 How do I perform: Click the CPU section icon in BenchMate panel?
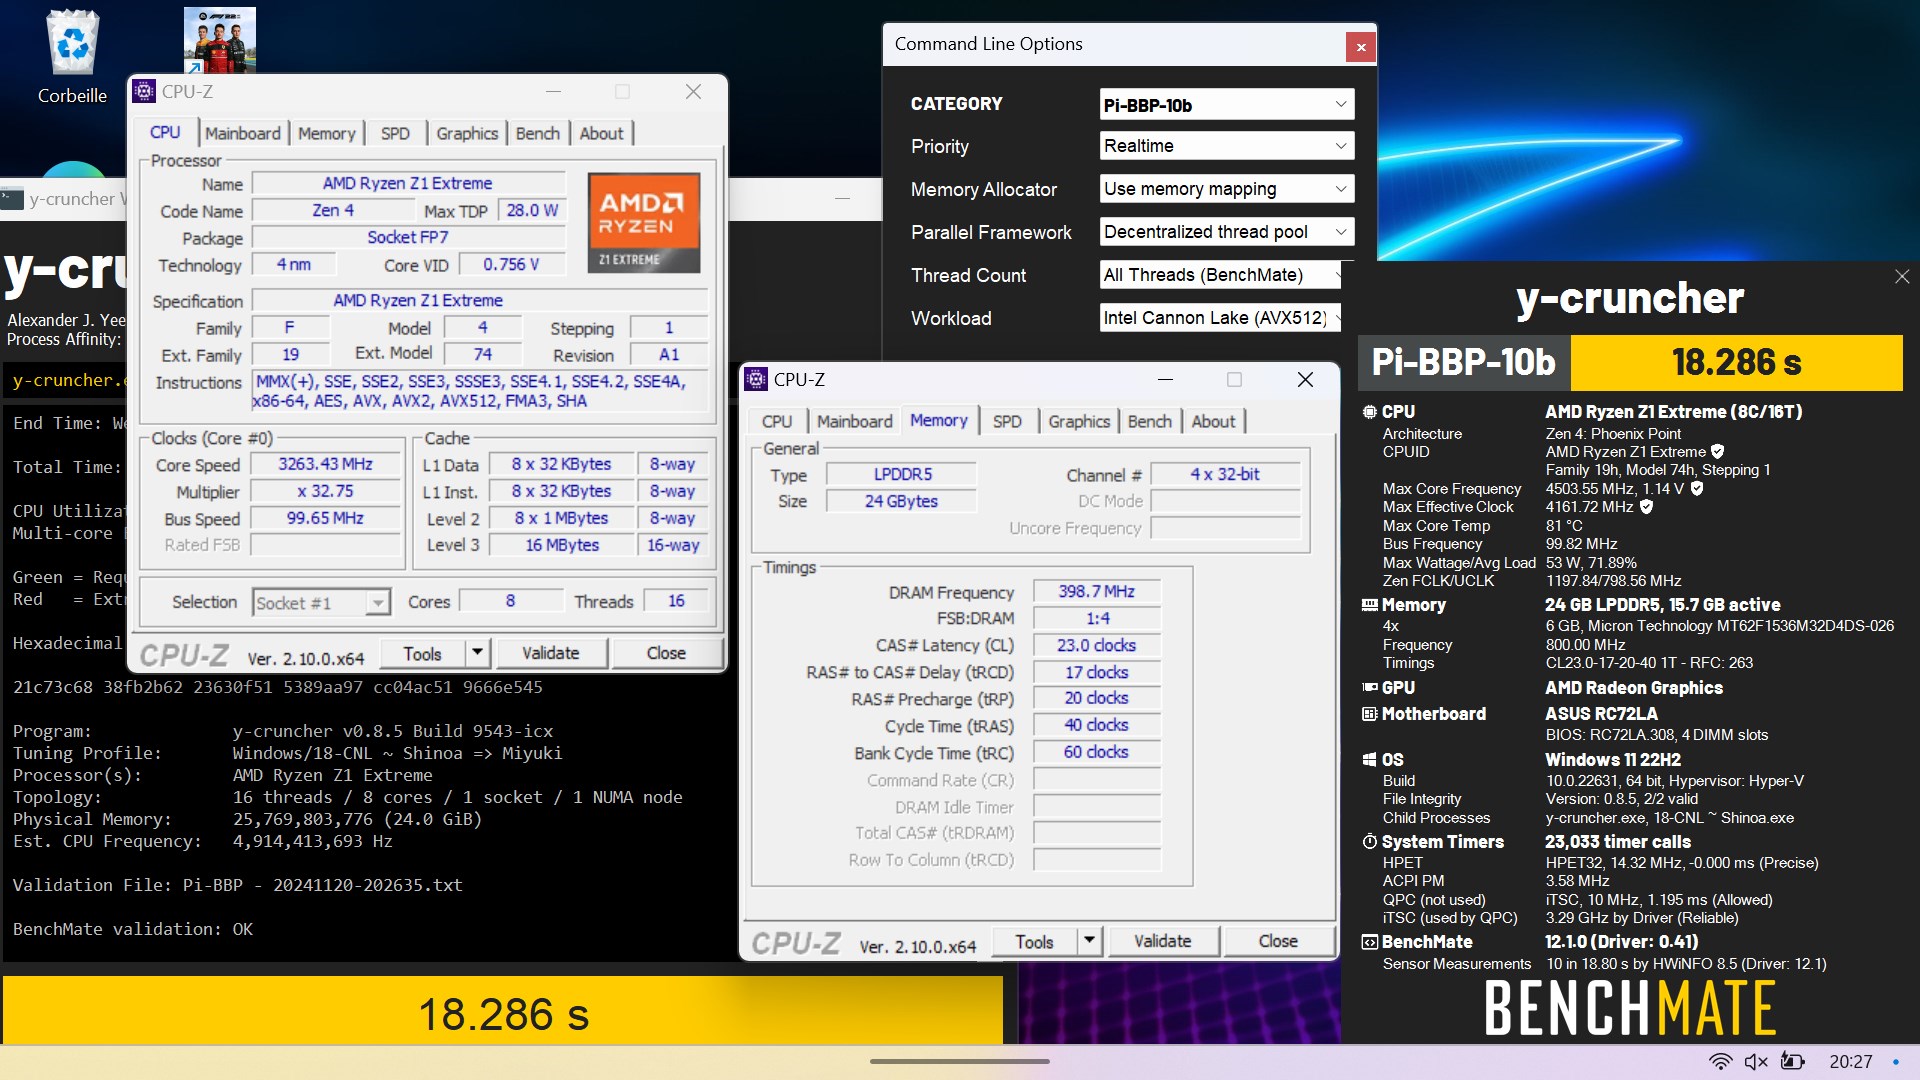click(x=1369, y=412)
